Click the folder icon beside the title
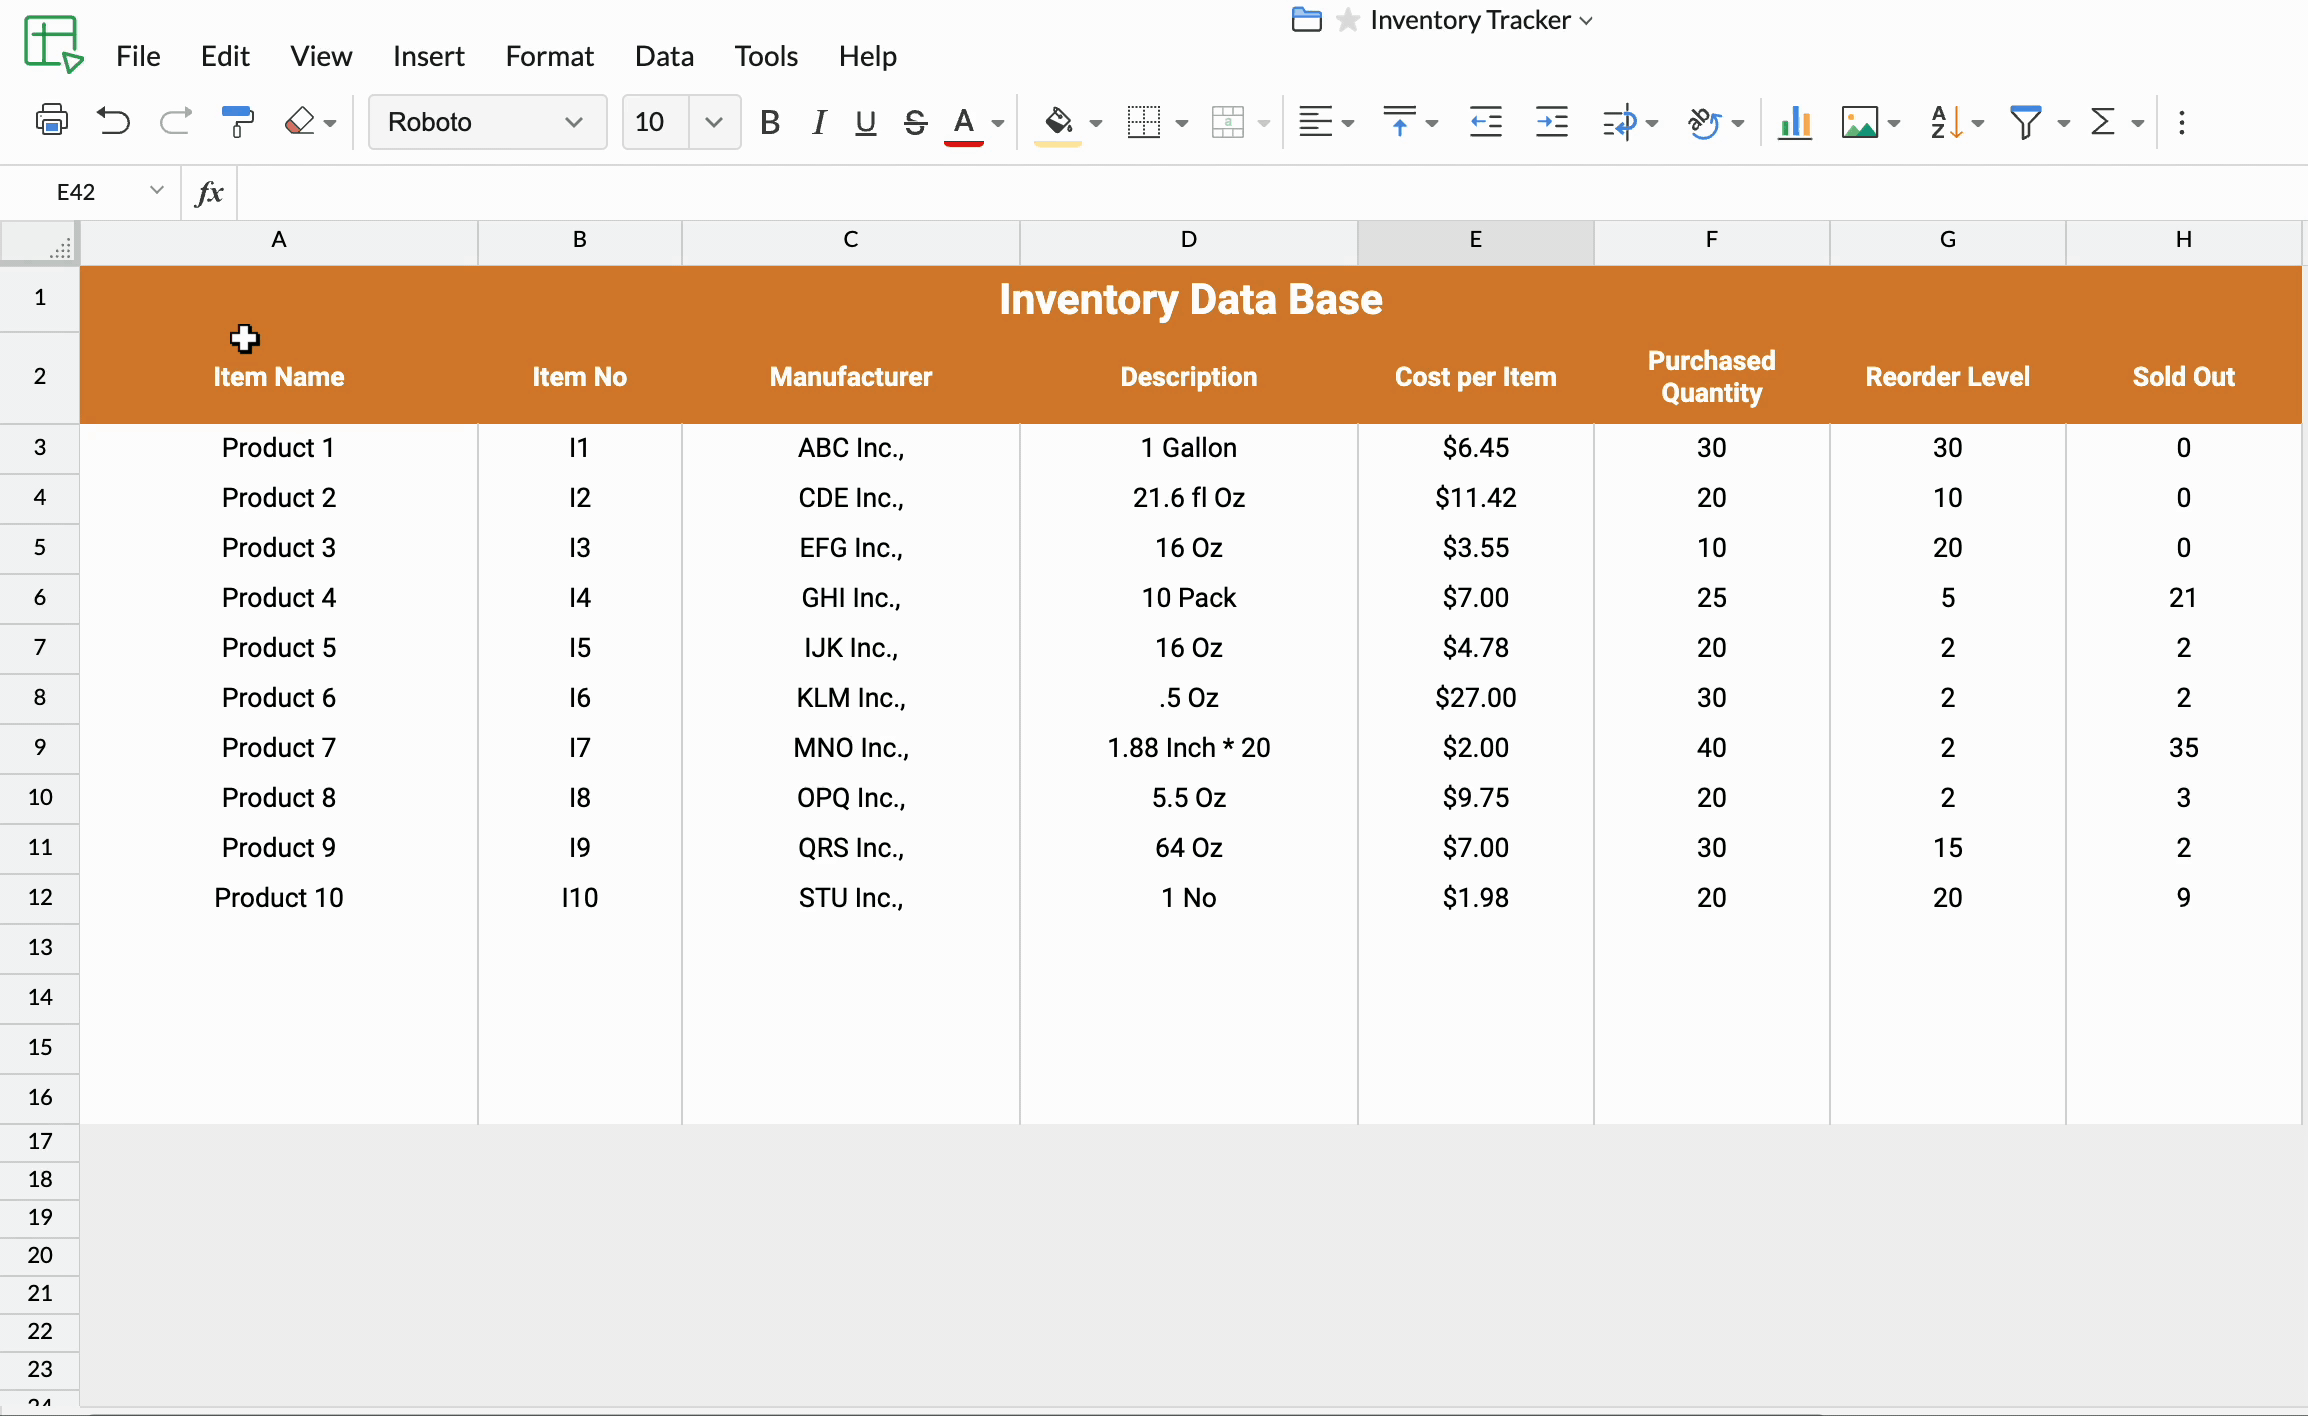 pos(1306,20)
